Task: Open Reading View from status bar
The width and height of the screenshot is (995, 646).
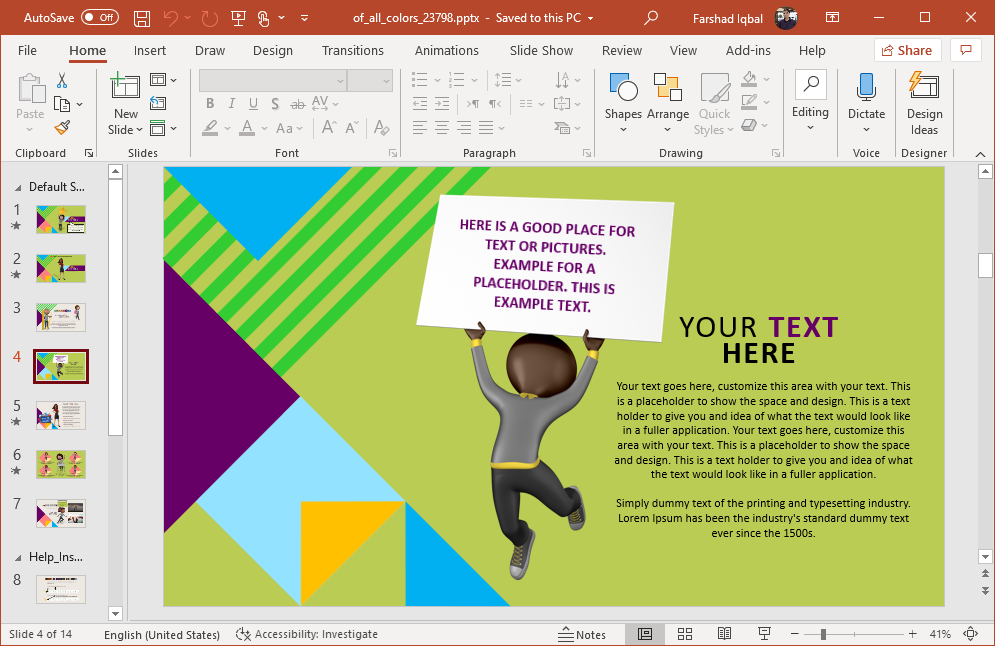Action: click(724, 634)
